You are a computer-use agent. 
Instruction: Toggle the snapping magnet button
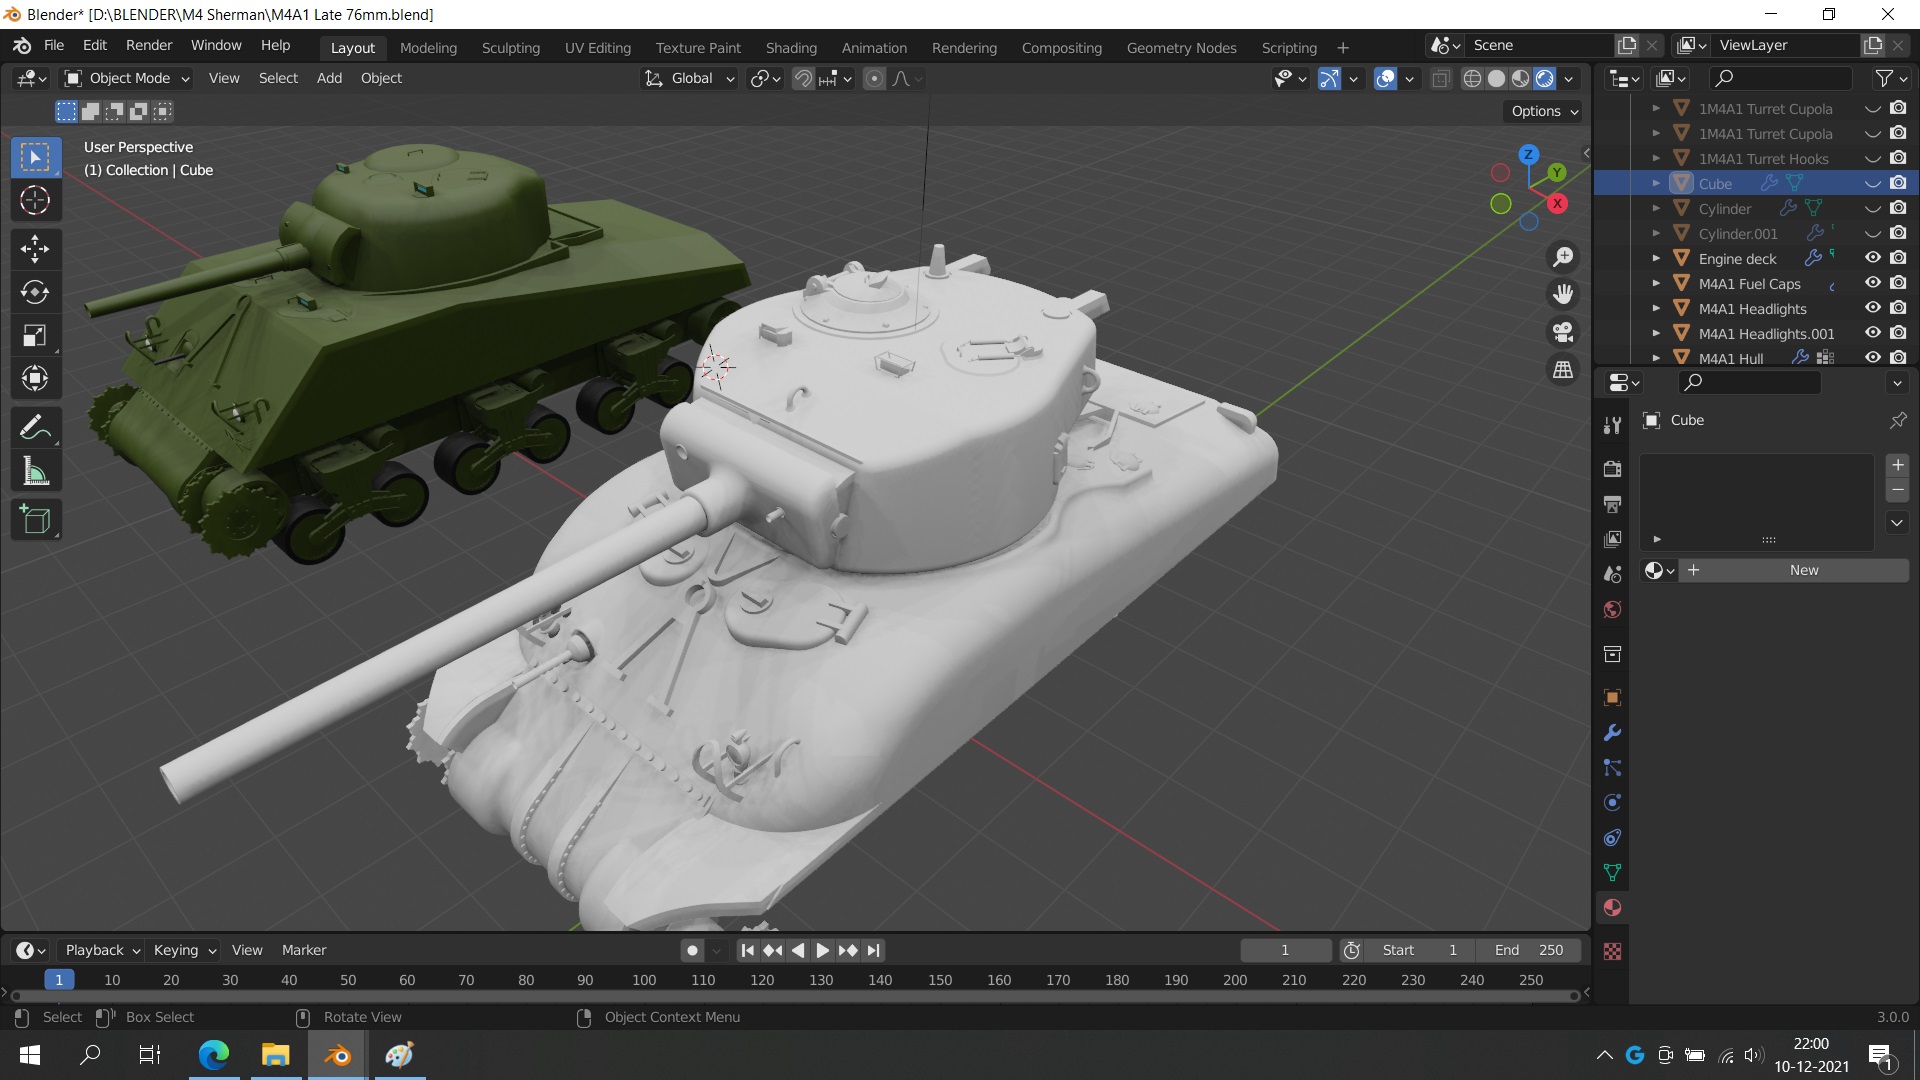tap(803, 78)
